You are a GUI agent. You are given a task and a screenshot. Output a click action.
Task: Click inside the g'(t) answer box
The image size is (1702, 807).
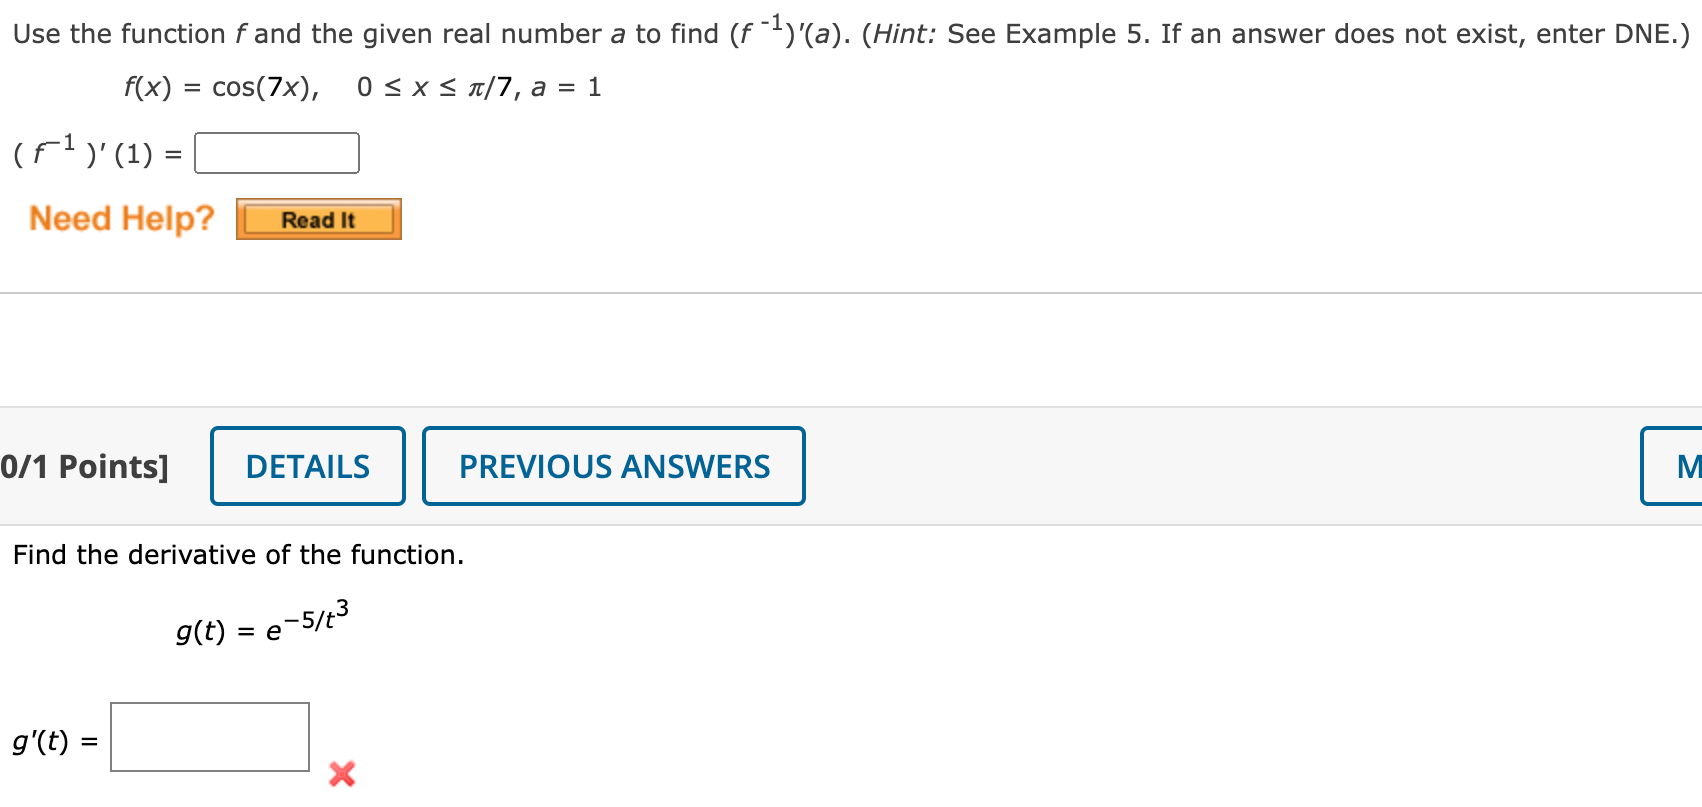coord(209,737)
